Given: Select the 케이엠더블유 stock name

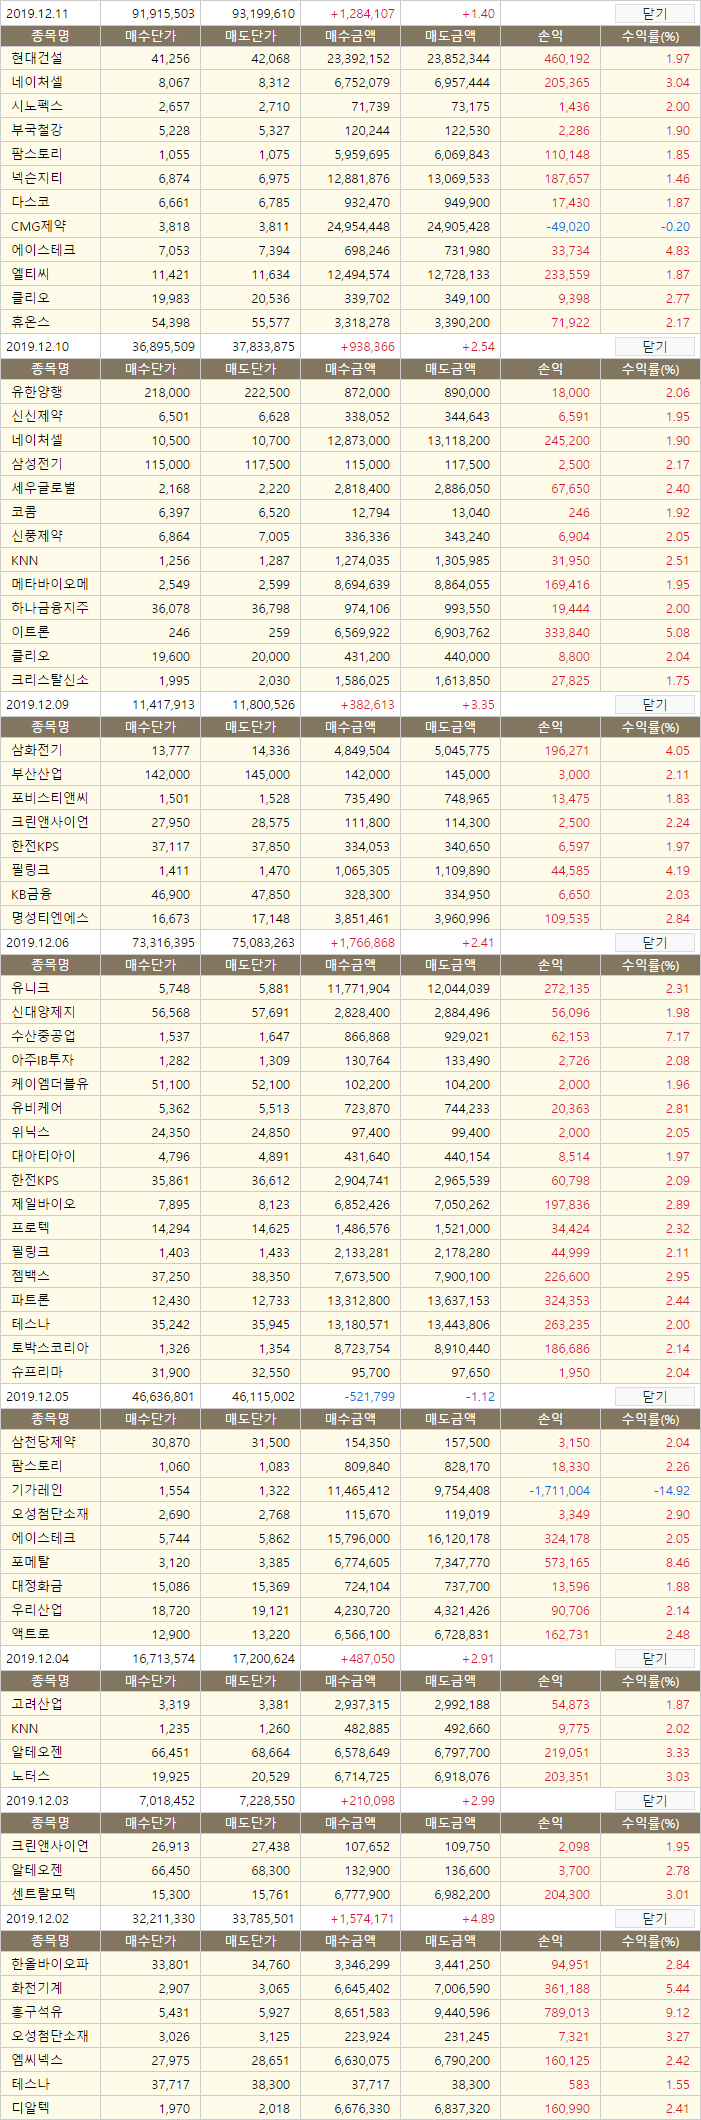Looking at the screenshot, I should pyautogui.click(x=49, y=1084).
